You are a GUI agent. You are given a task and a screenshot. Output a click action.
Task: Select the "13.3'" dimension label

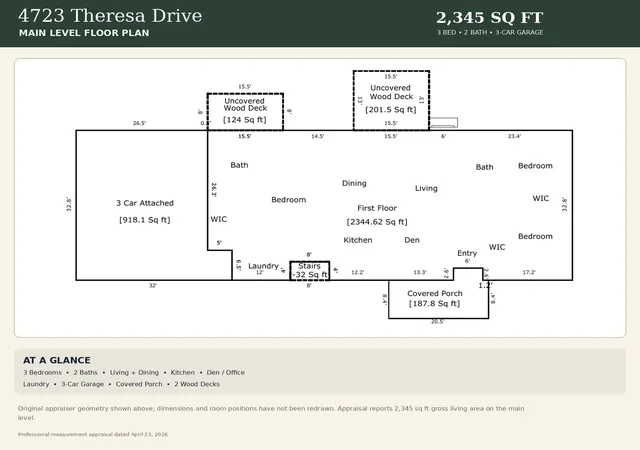(x=420, y=272)
